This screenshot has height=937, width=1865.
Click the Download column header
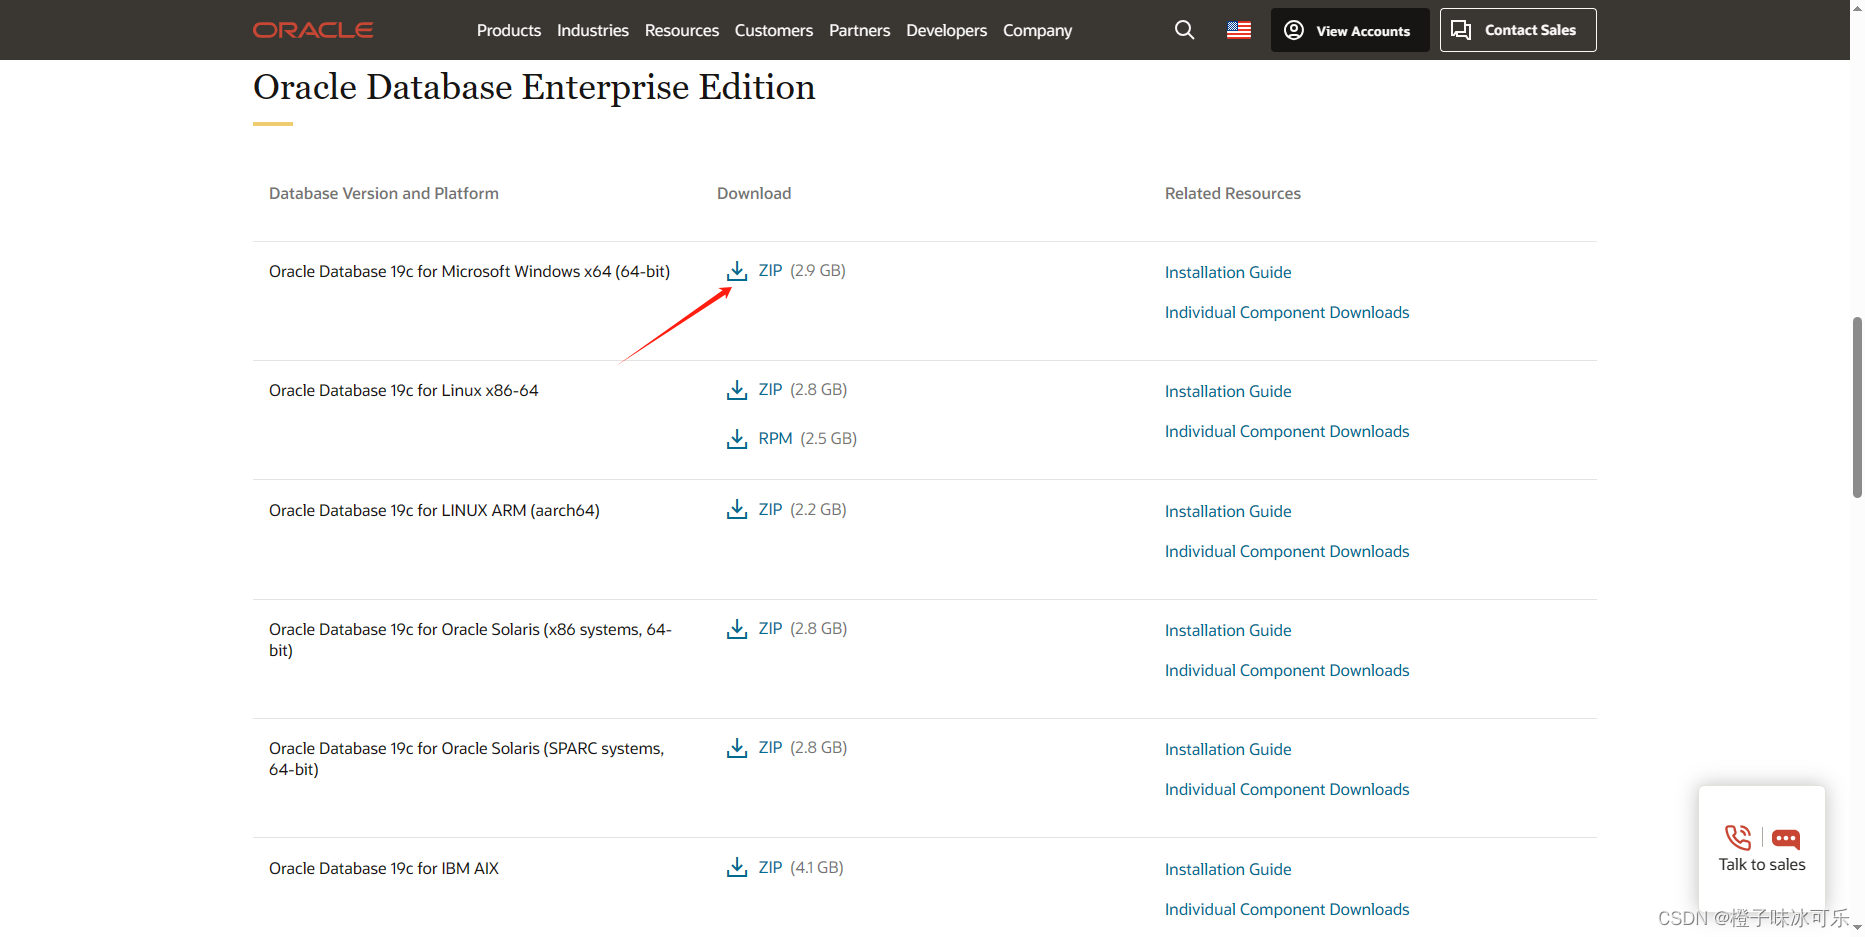(x=754, y=193)
